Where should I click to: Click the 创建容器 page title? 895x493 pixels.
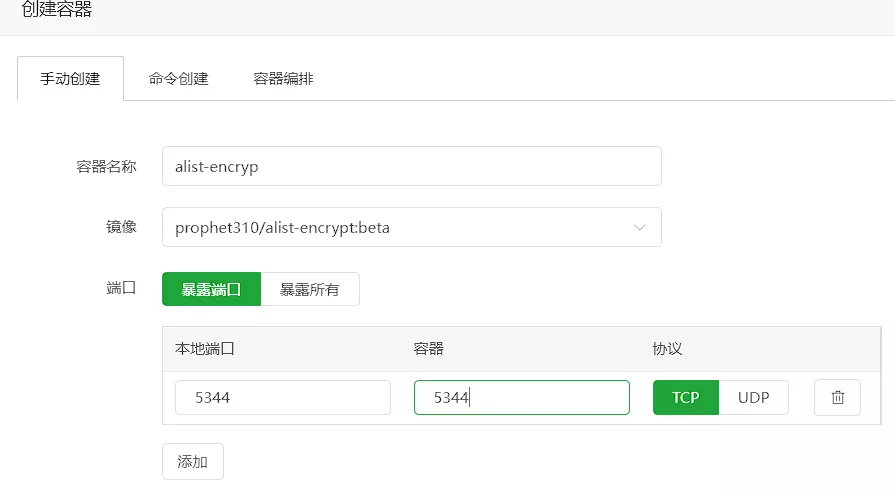click(57, 9)
